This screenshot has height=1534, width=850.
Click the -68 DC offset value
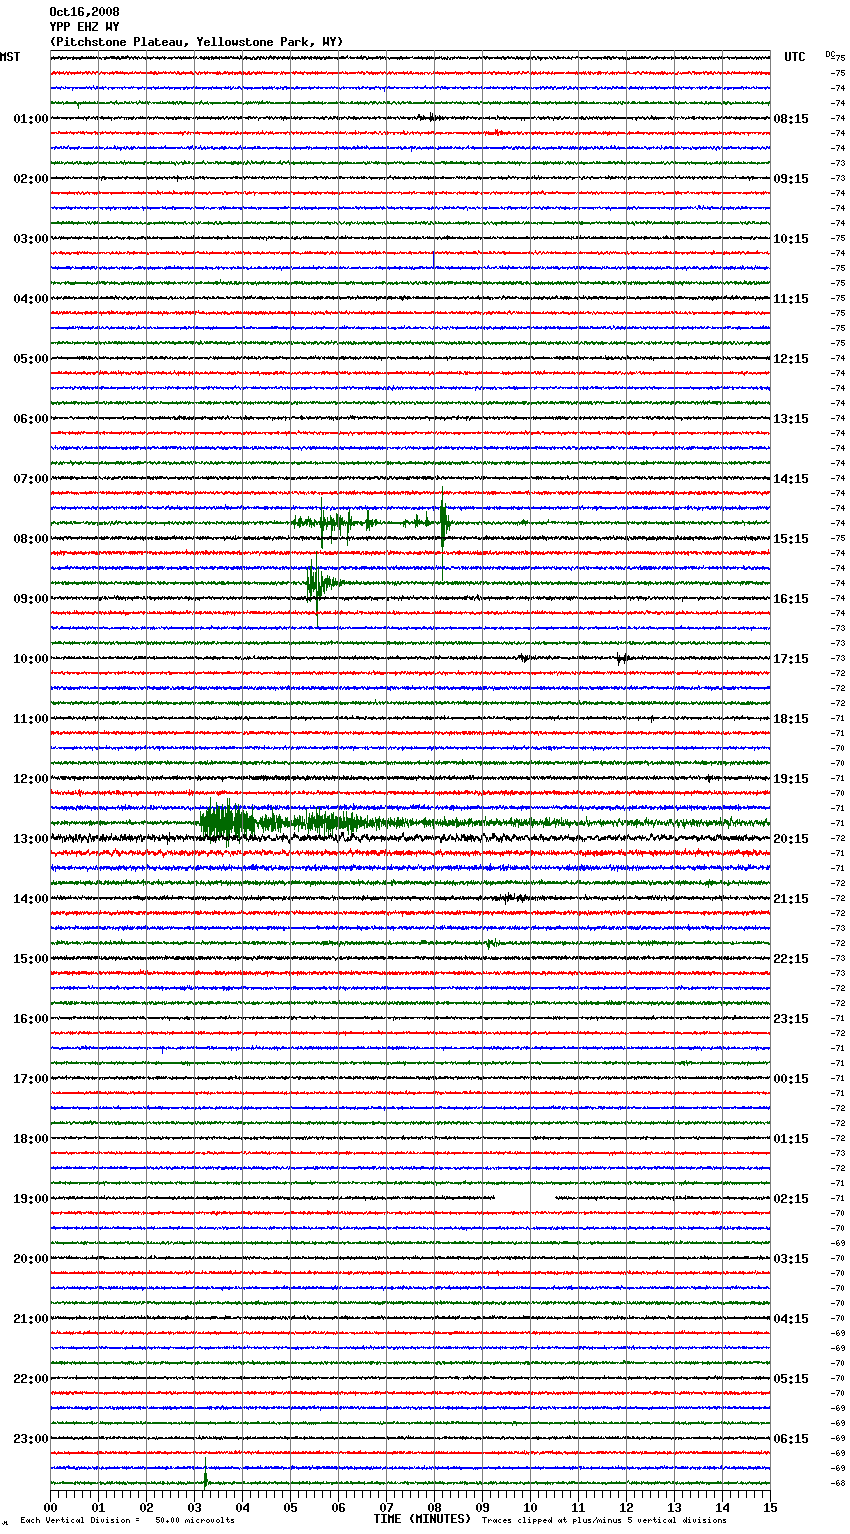point(838,1483)
